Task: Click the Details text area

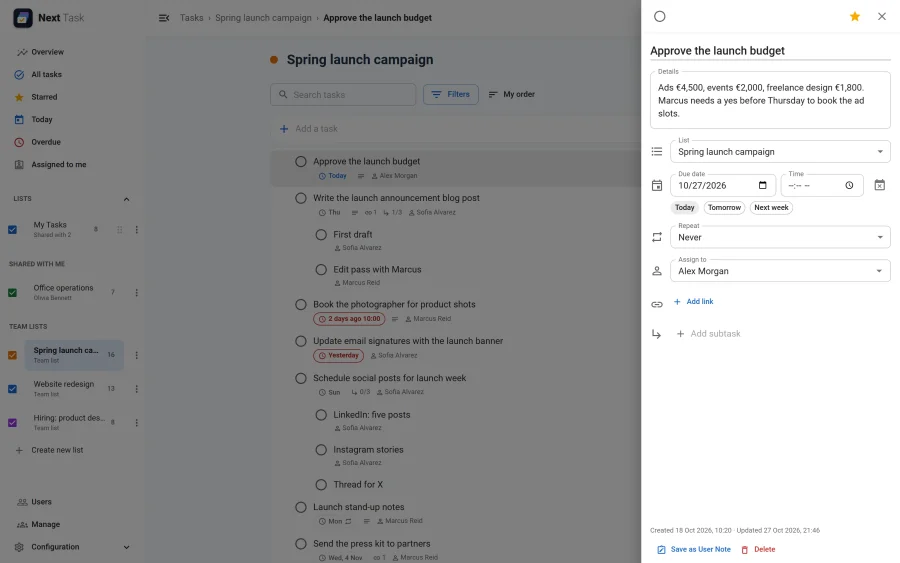Action: 770,100
